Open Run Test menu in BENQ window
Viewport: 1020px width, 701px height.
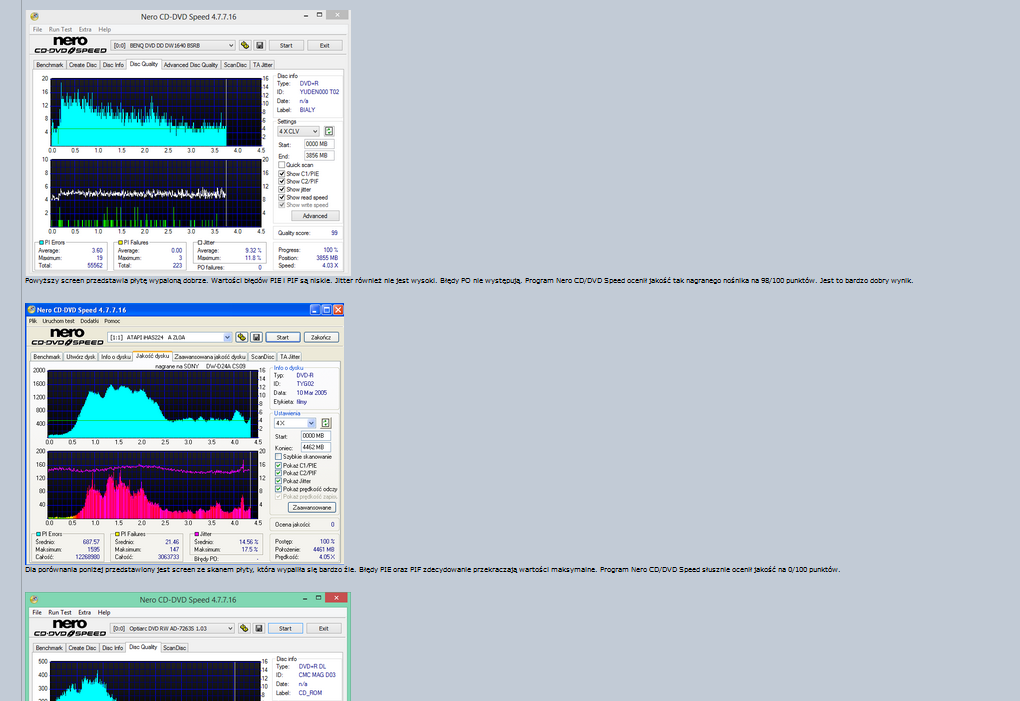60,29
